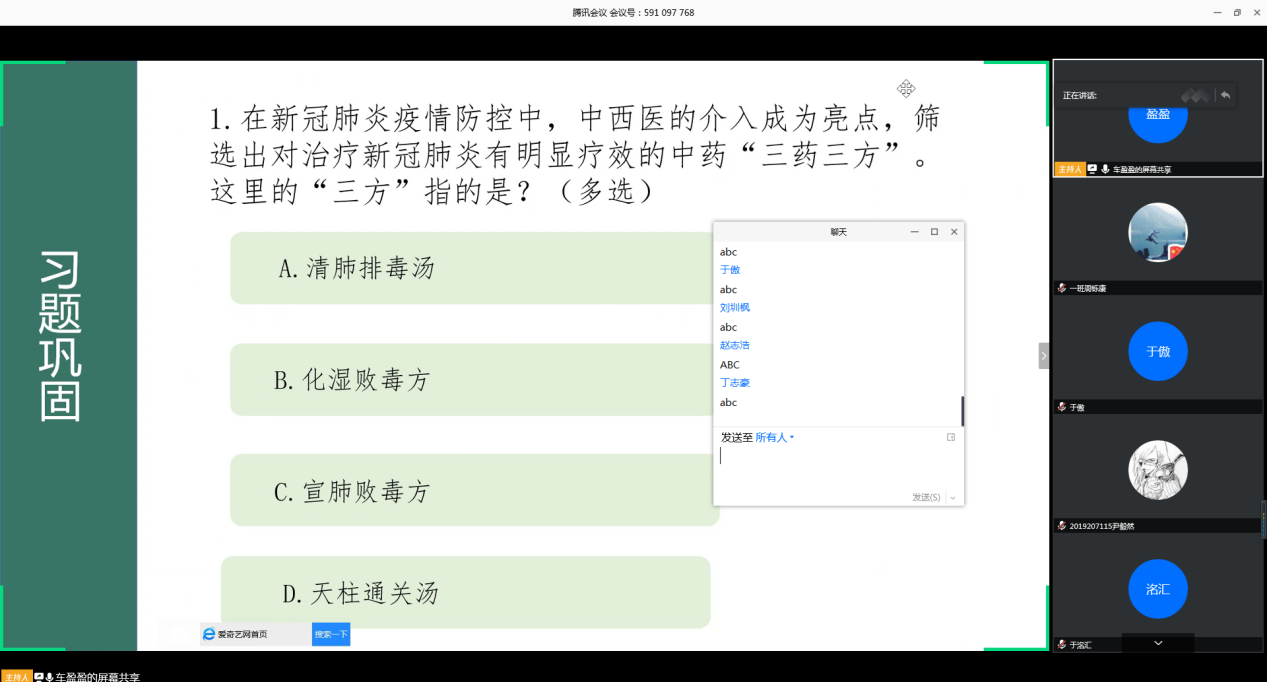Click sender name 刘圳枫 in the chat
The height and width of the screenshot is (682, 1267).
coord(734,308)
